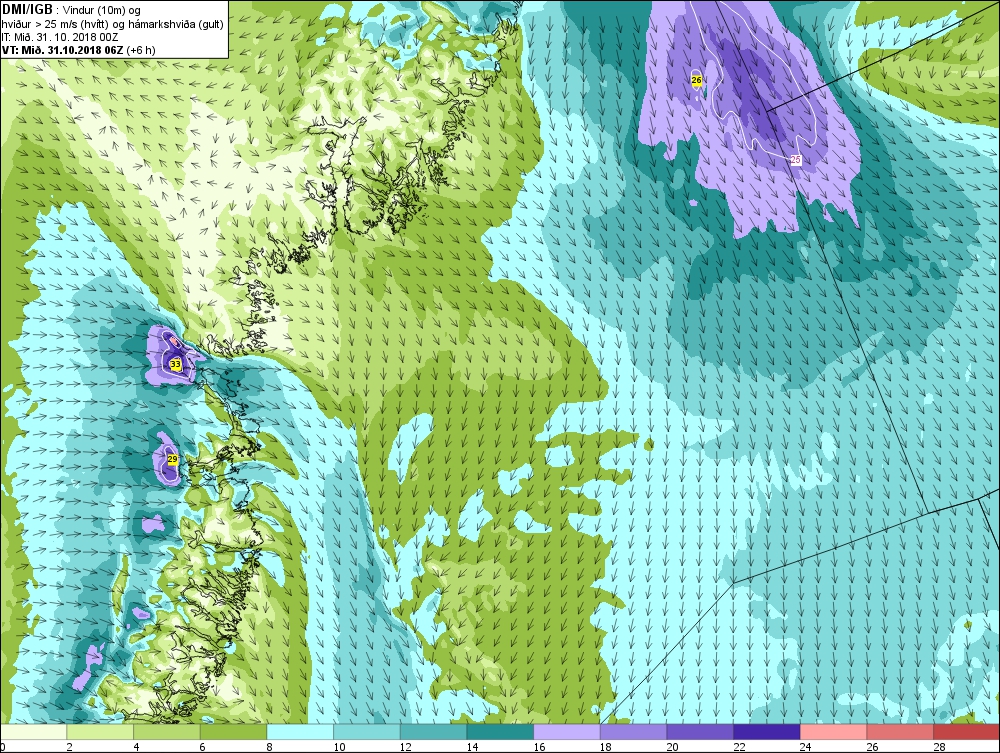Image resolution: width=1000 pixels, height=753 pixels.
Task: Click the 'Vindur (10m) og' label
Action: pos(102,11)
